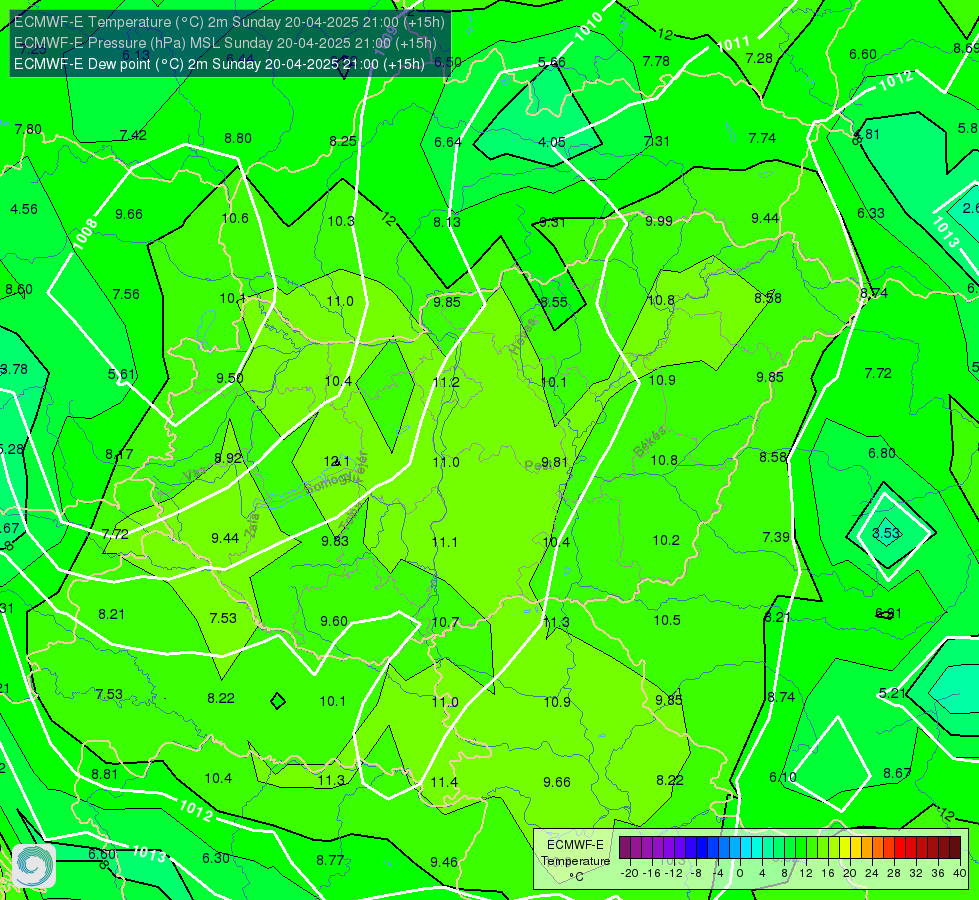Select the ECMWF-E Temperature 2m layer label

click(229, 22)
